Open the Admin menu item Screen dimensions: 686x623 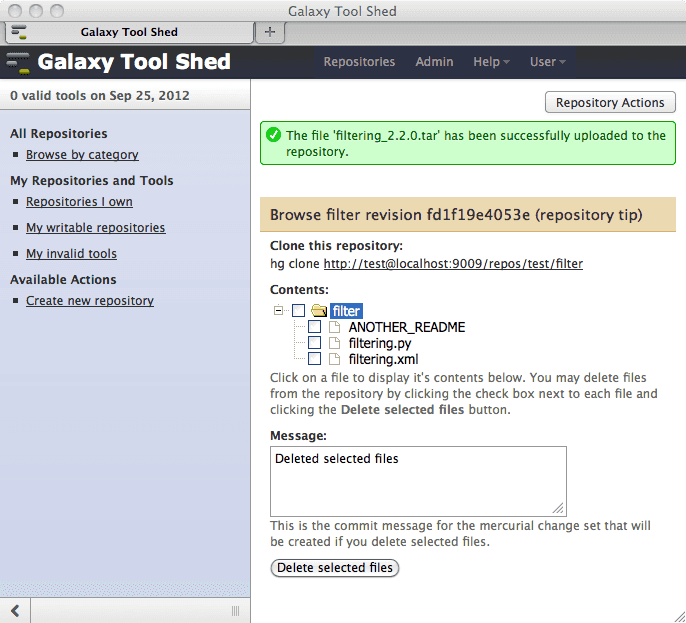(x=434, y=62)
